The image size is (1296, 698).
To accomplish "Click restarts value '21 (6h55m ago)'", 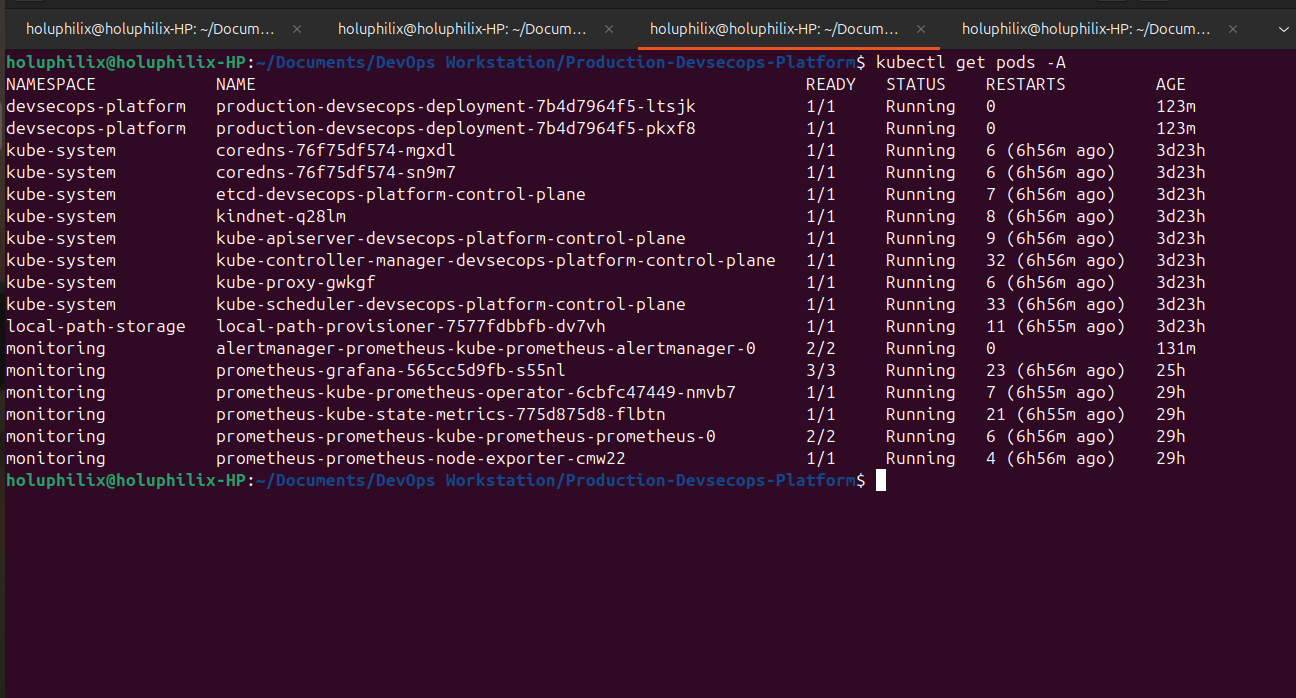I will (1056, 414).
